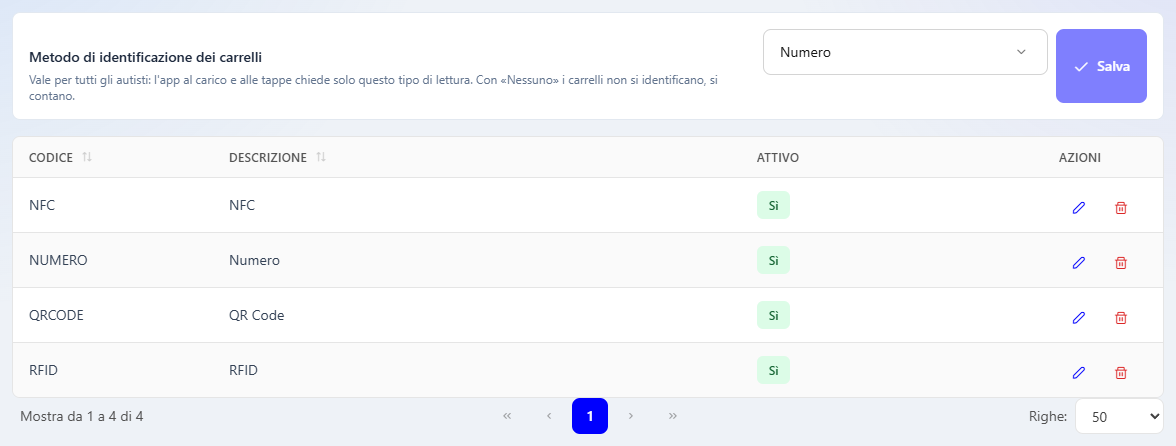Screen dimensions: 1176x446
Task: Edit the RFID row
Action: pos(1078,373)
